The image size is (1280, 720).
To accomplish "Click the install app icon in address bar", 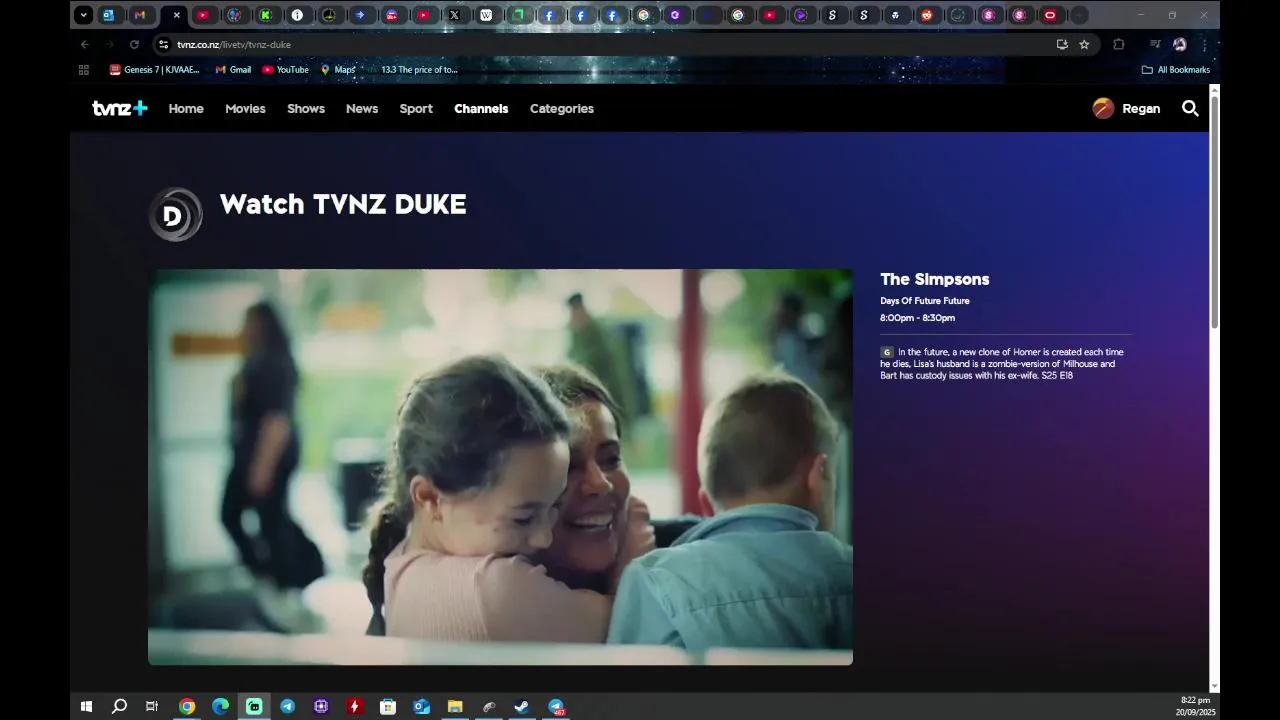I will click(1062, 44).
